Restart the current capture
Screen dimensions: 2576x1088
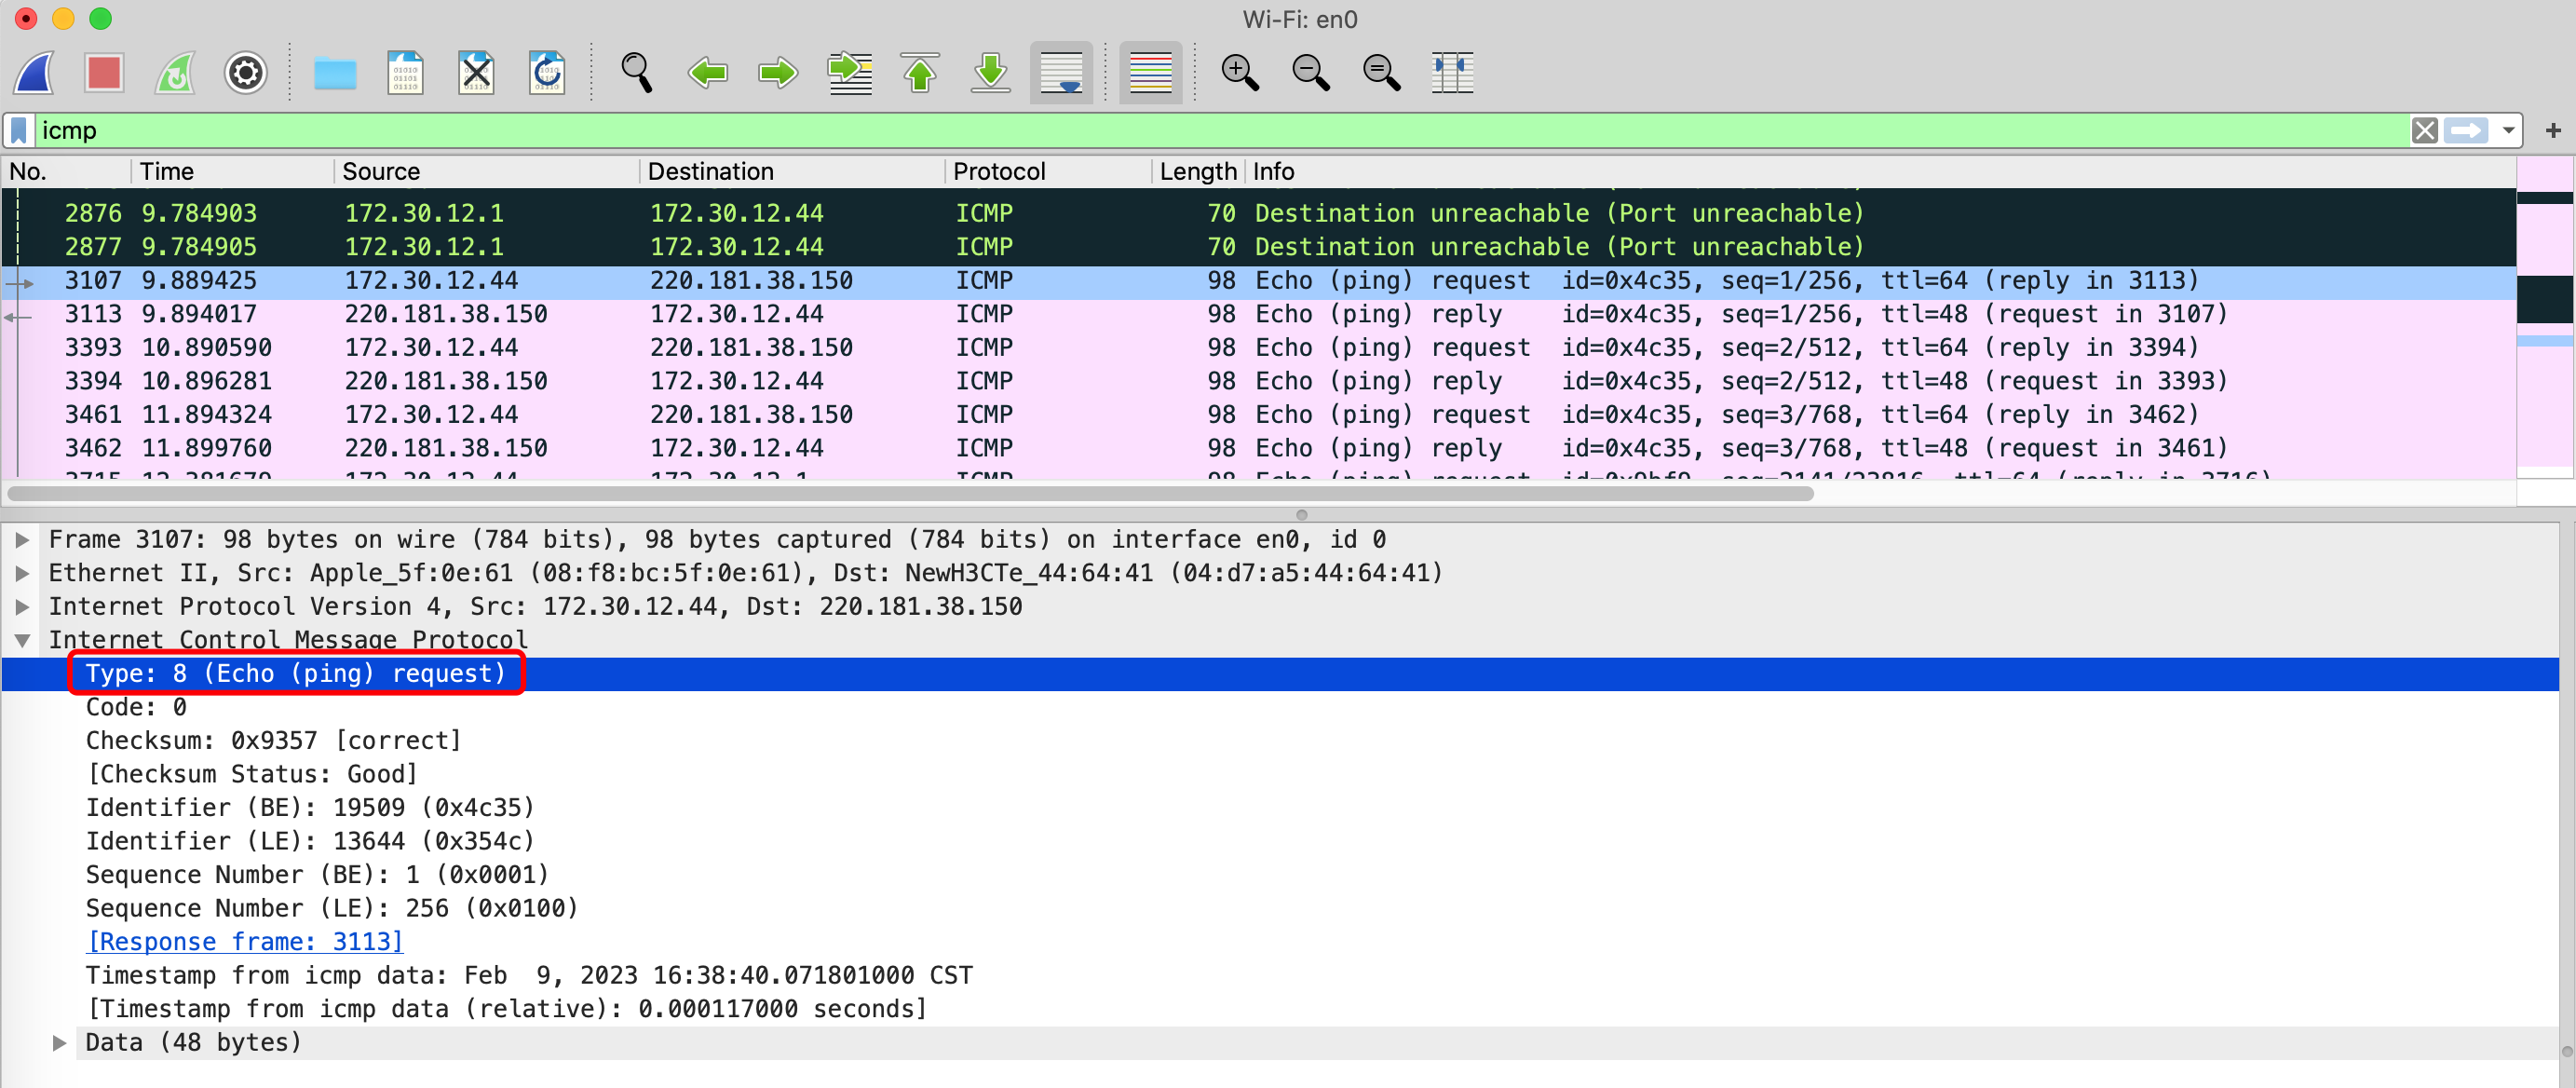(x=175, y=73)
